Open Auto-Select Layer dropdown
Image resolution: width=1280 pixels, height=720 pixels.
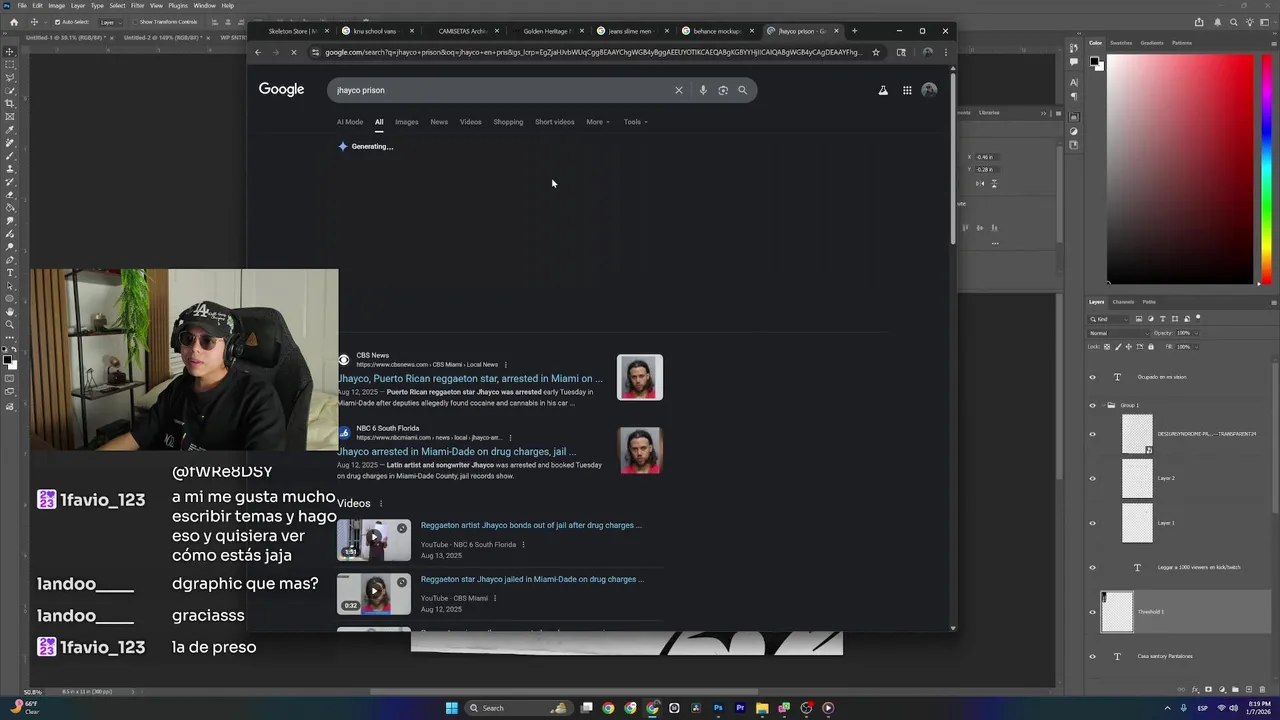110,22
